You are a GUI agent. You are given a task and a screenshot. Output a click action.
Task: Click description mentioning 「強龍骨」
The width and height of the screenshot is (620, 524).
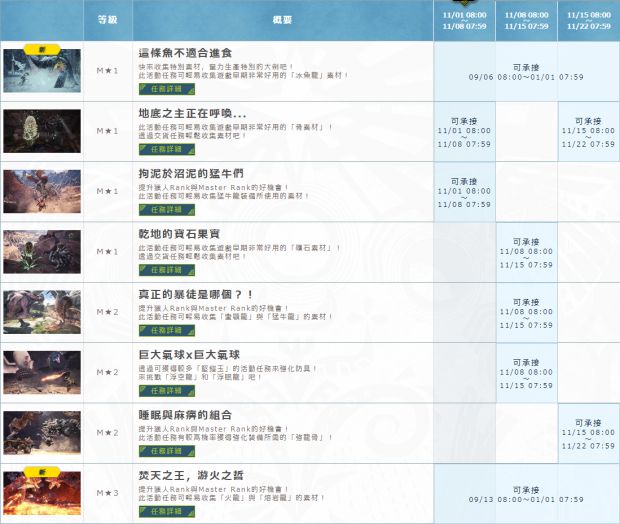[235, 433]
